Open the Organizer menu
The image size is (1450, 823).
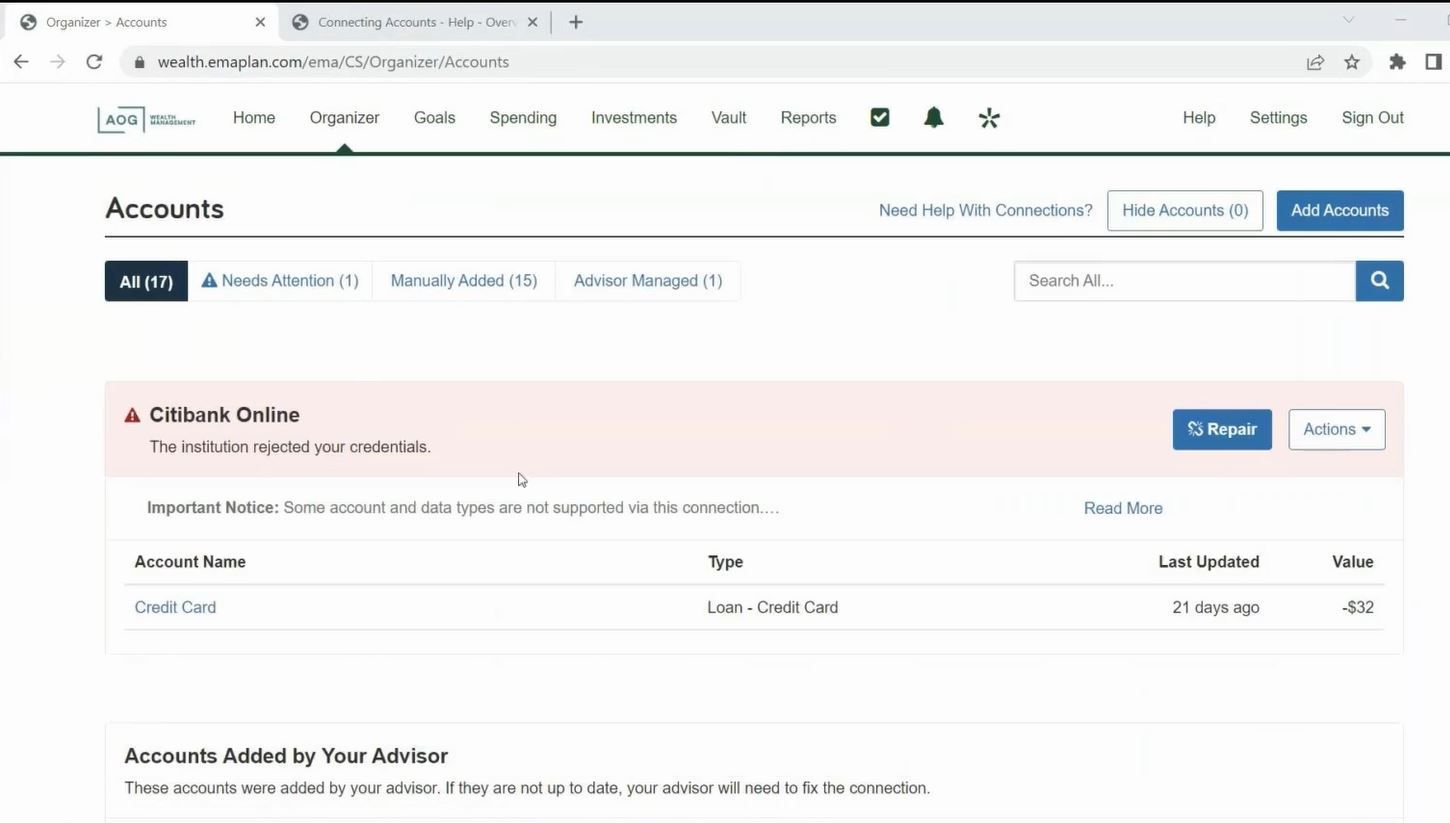344,117
